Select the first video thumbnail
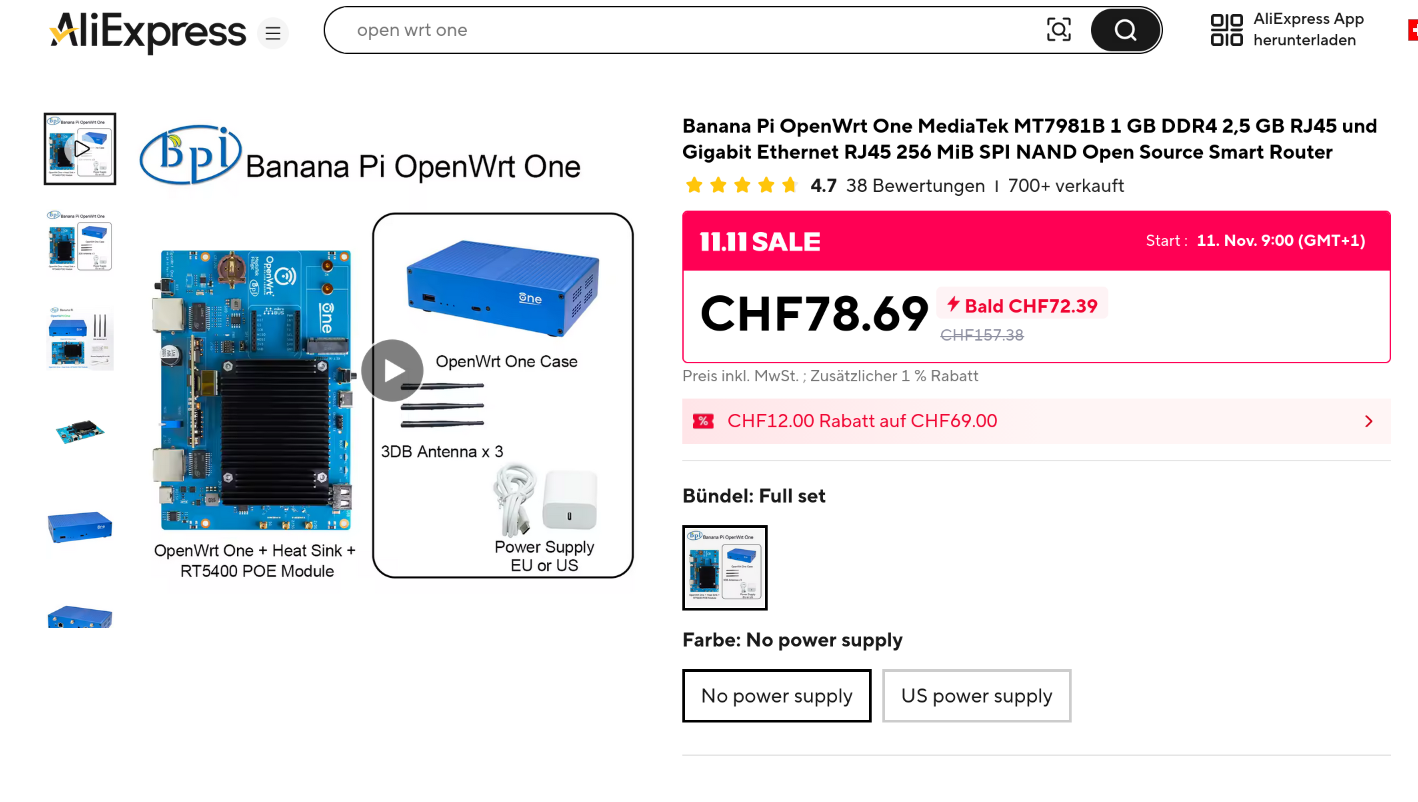This screenshot has width=1418, height=802. [x=80, y=149]
